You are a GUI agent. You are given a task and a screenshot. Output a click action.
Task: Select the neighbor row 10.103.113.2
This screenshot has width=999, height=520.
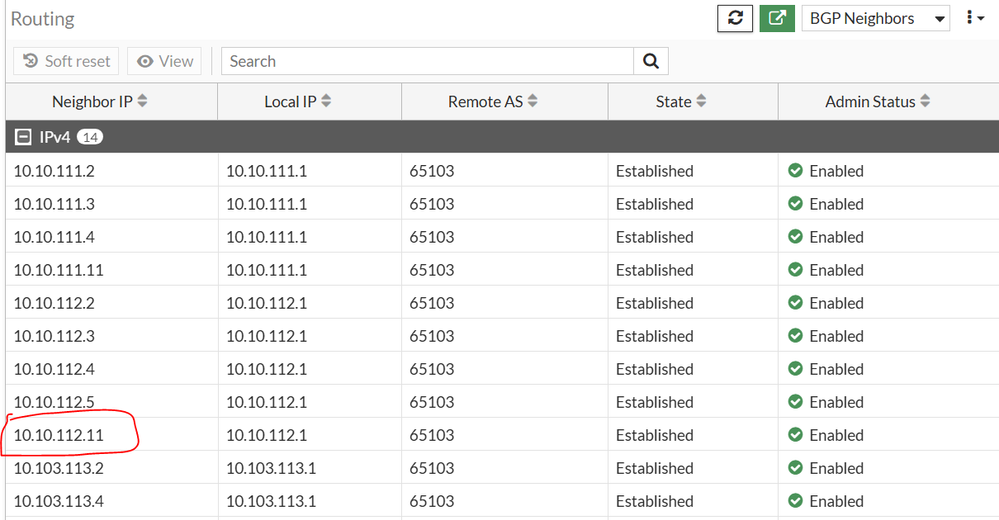tap(59, 468)
